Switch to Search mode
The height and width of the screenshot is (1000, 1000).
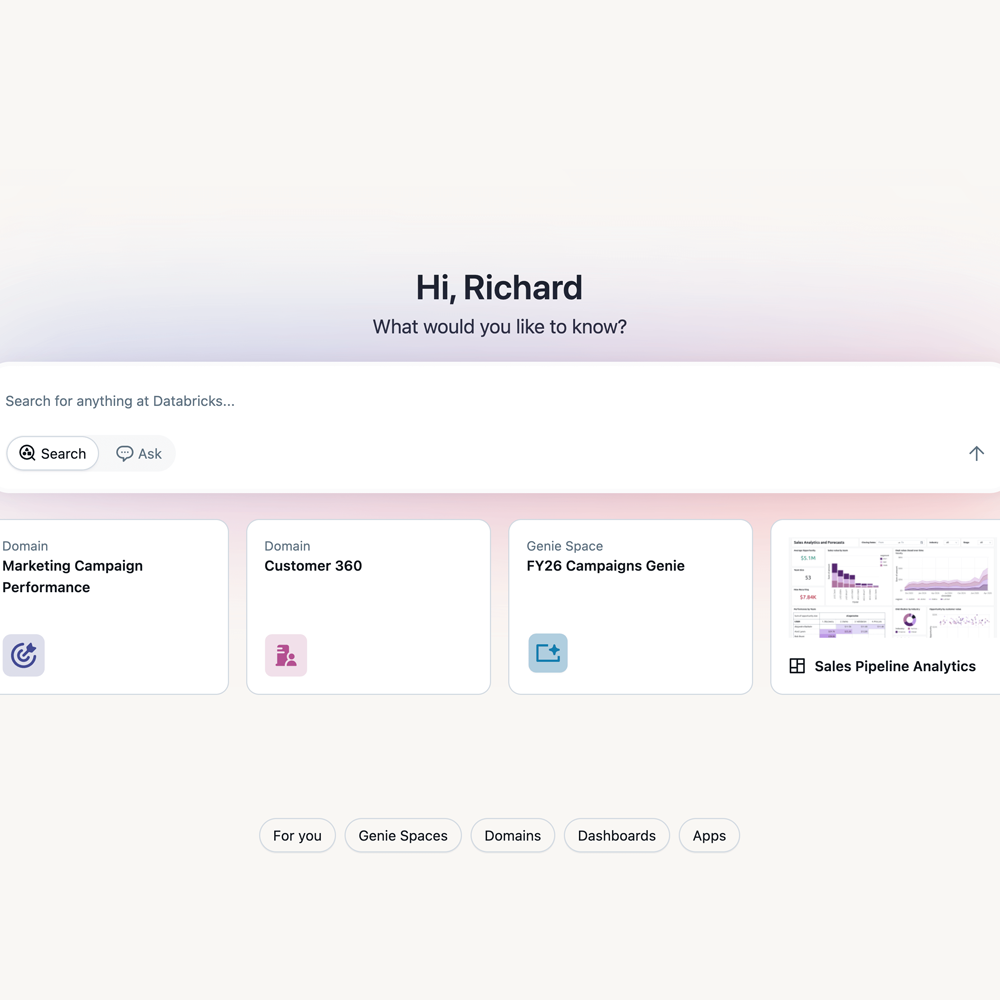52,453
